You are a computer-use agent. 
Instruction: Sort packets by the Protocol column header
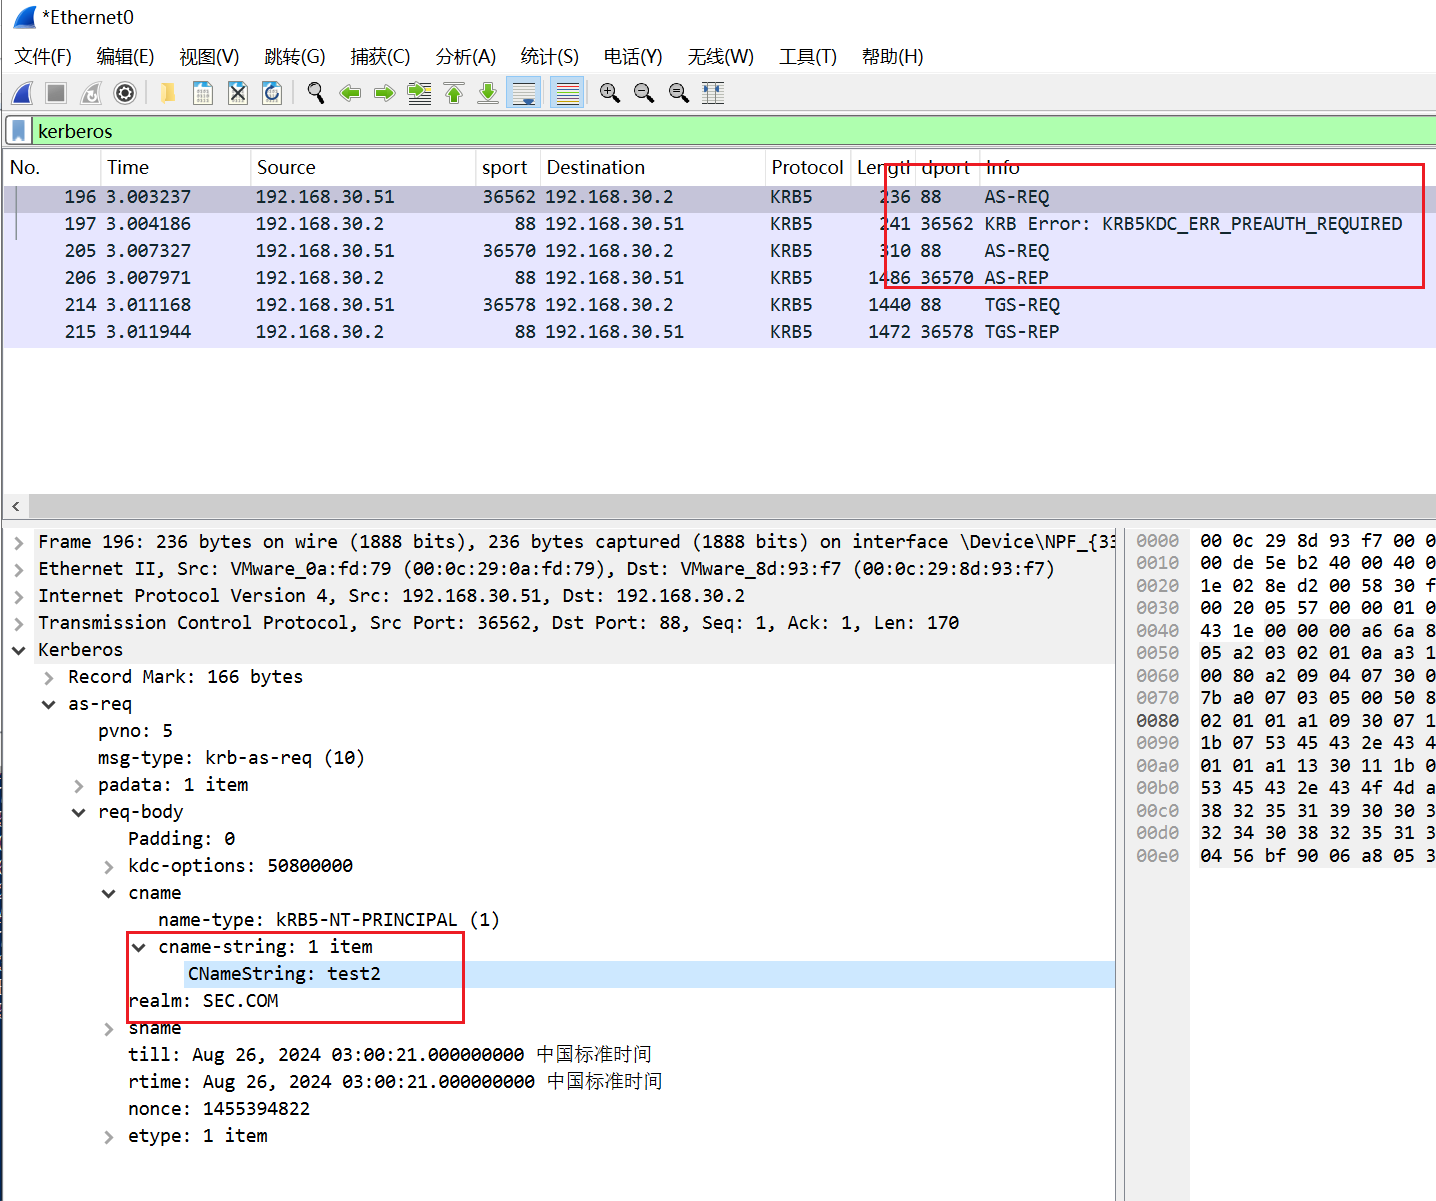(x=806, y=167)
